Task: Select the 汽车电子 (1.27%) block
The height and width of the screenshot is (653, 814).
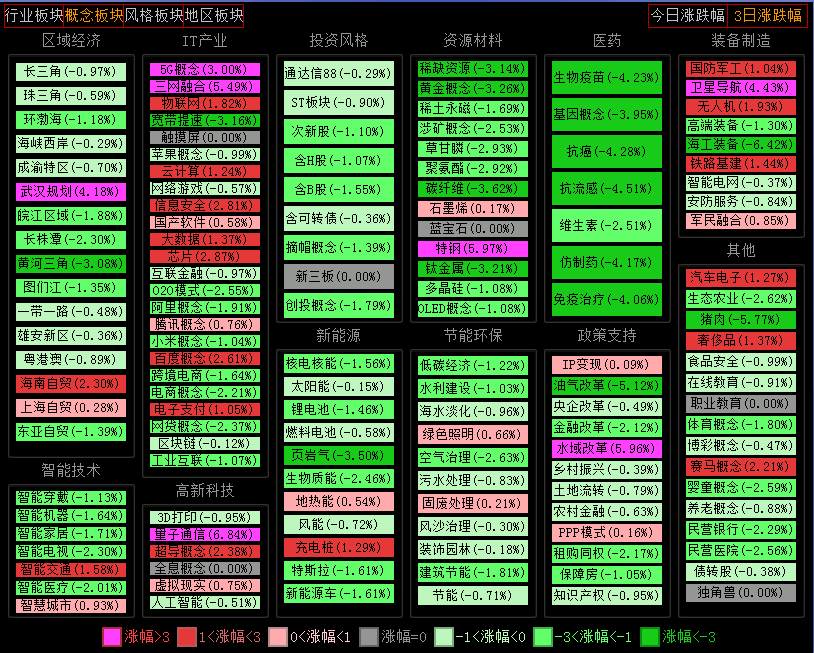Action: click(741, 278)
